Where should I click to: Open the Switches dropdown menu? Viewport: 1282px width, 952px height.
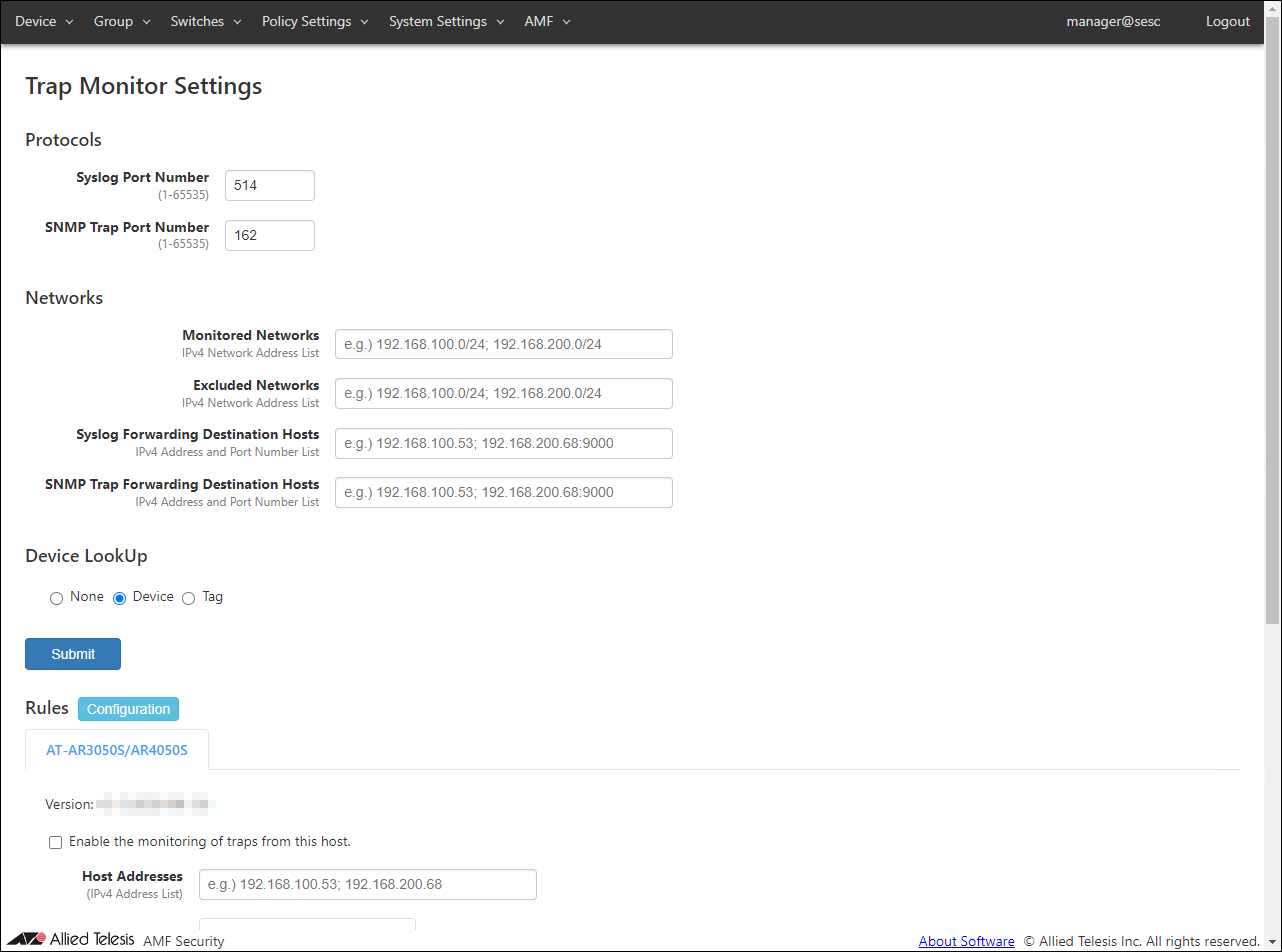(205, 21)
